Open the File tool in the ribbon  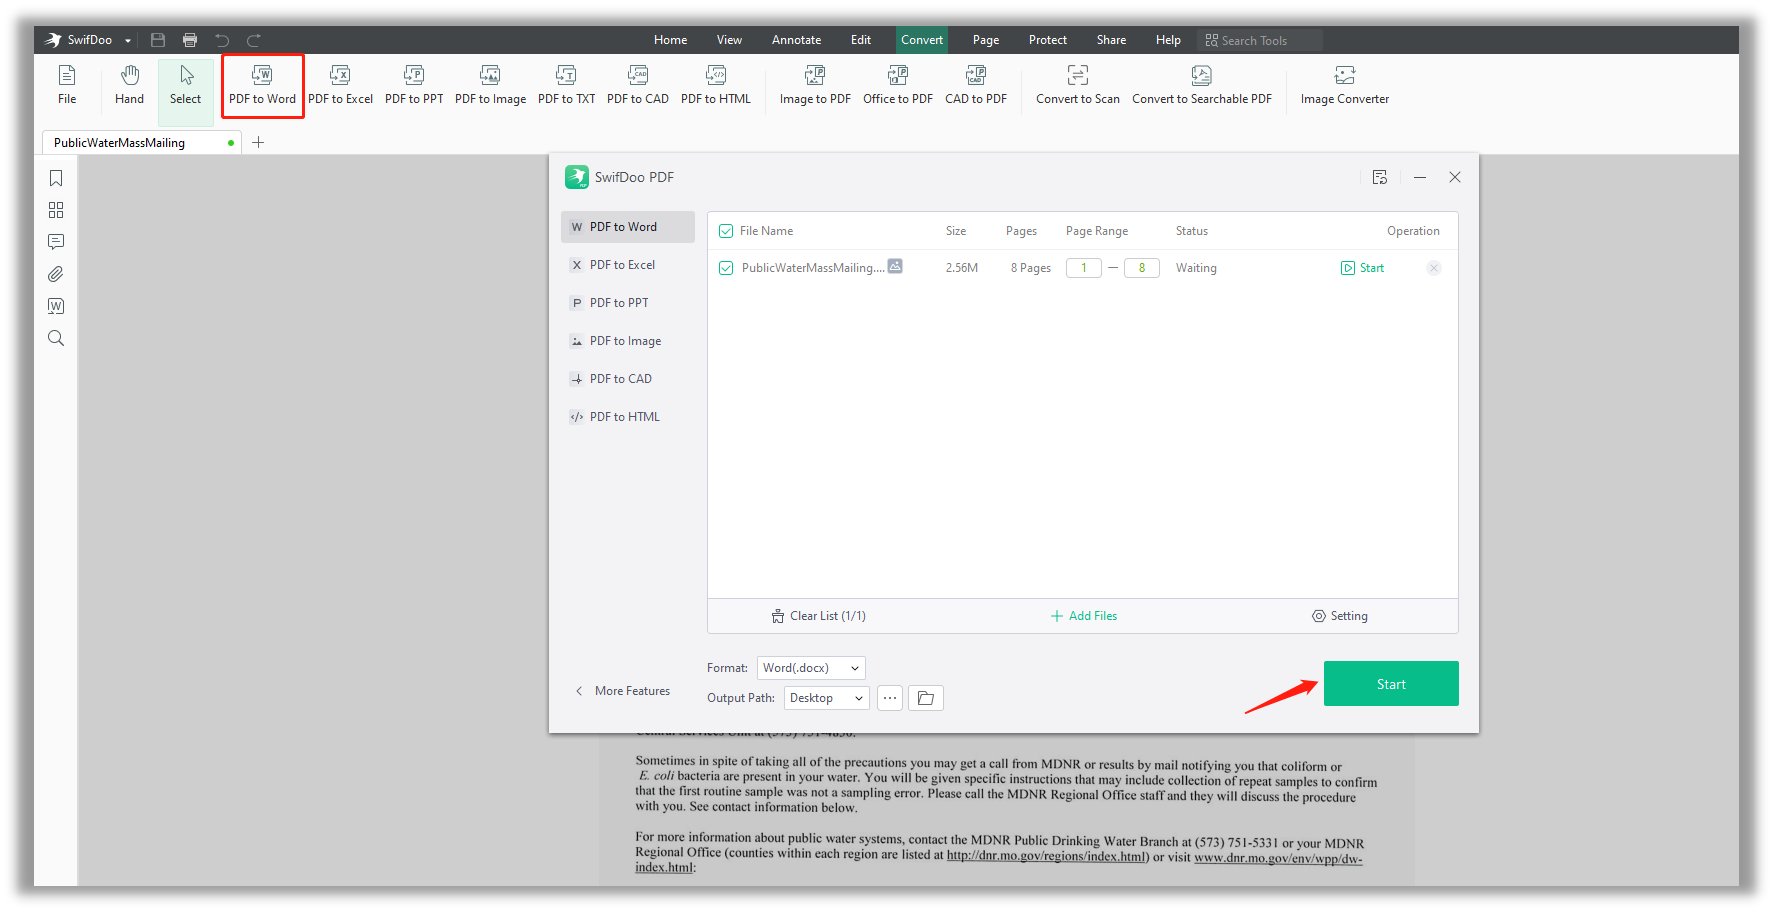coord(67,85)
